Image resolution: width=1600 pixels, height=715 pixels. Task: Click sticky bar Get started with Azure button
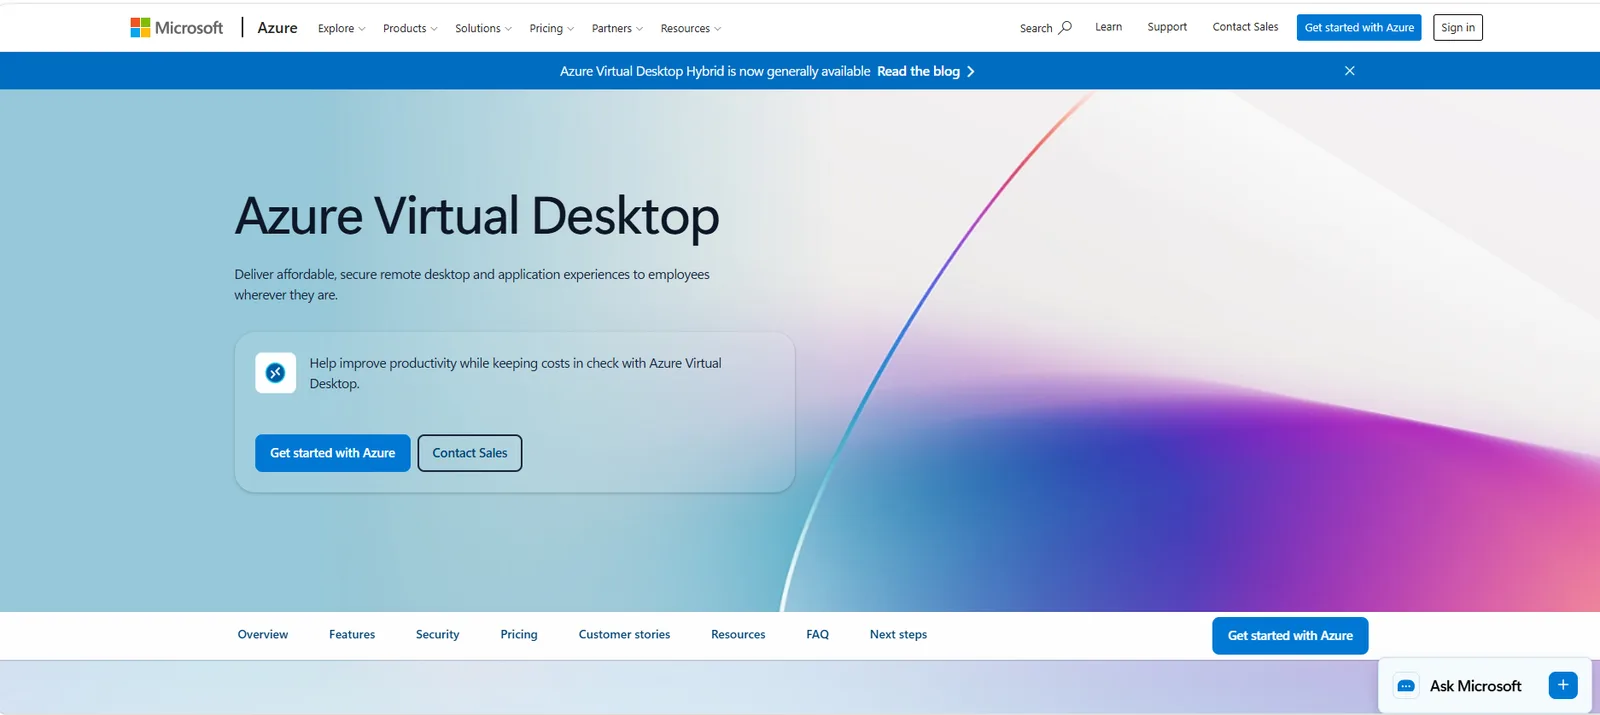pos(1290,636)
